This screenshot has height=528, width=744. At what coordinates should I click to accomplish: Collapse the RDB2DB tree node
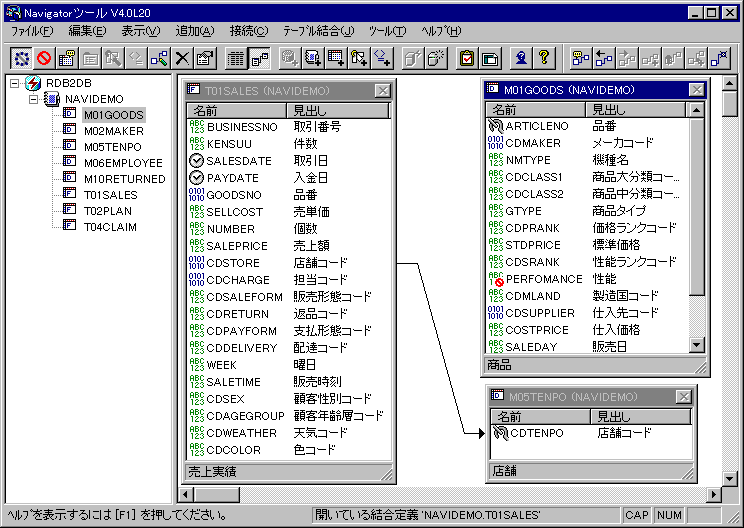point(15,83)
